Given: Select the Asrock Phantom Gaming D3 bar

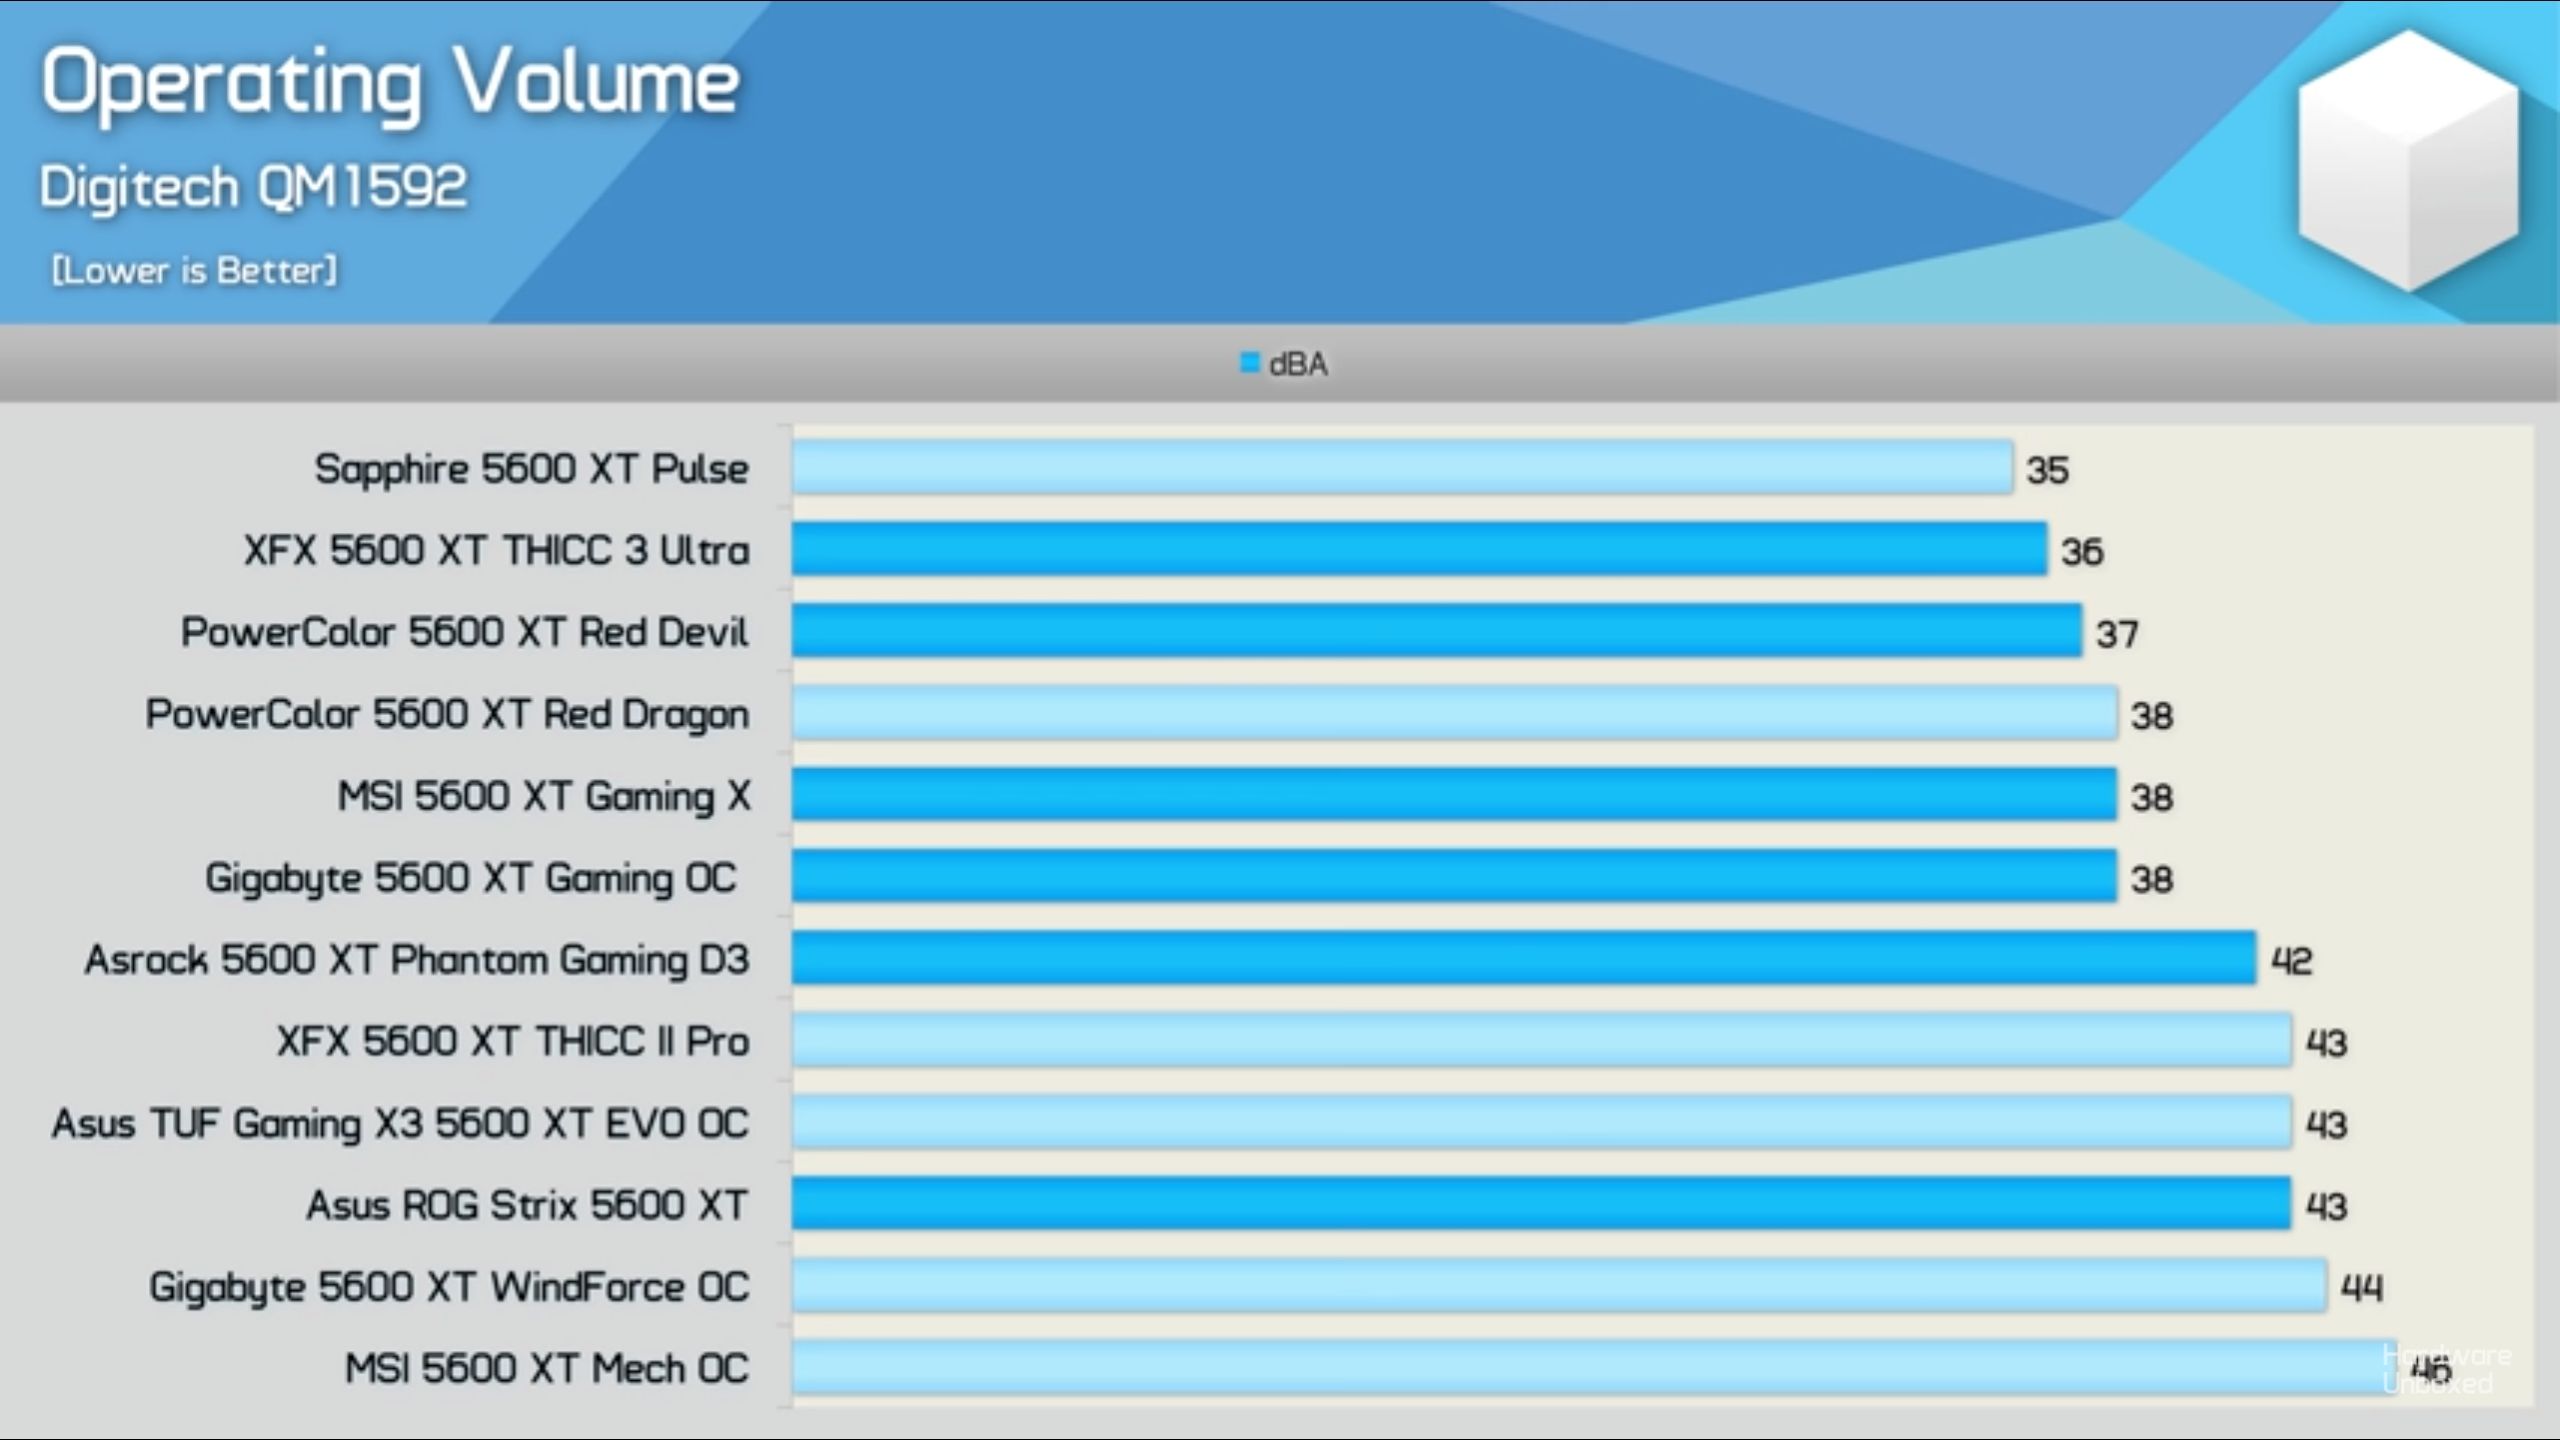Looking at the screenshot, I should 1523,958.
